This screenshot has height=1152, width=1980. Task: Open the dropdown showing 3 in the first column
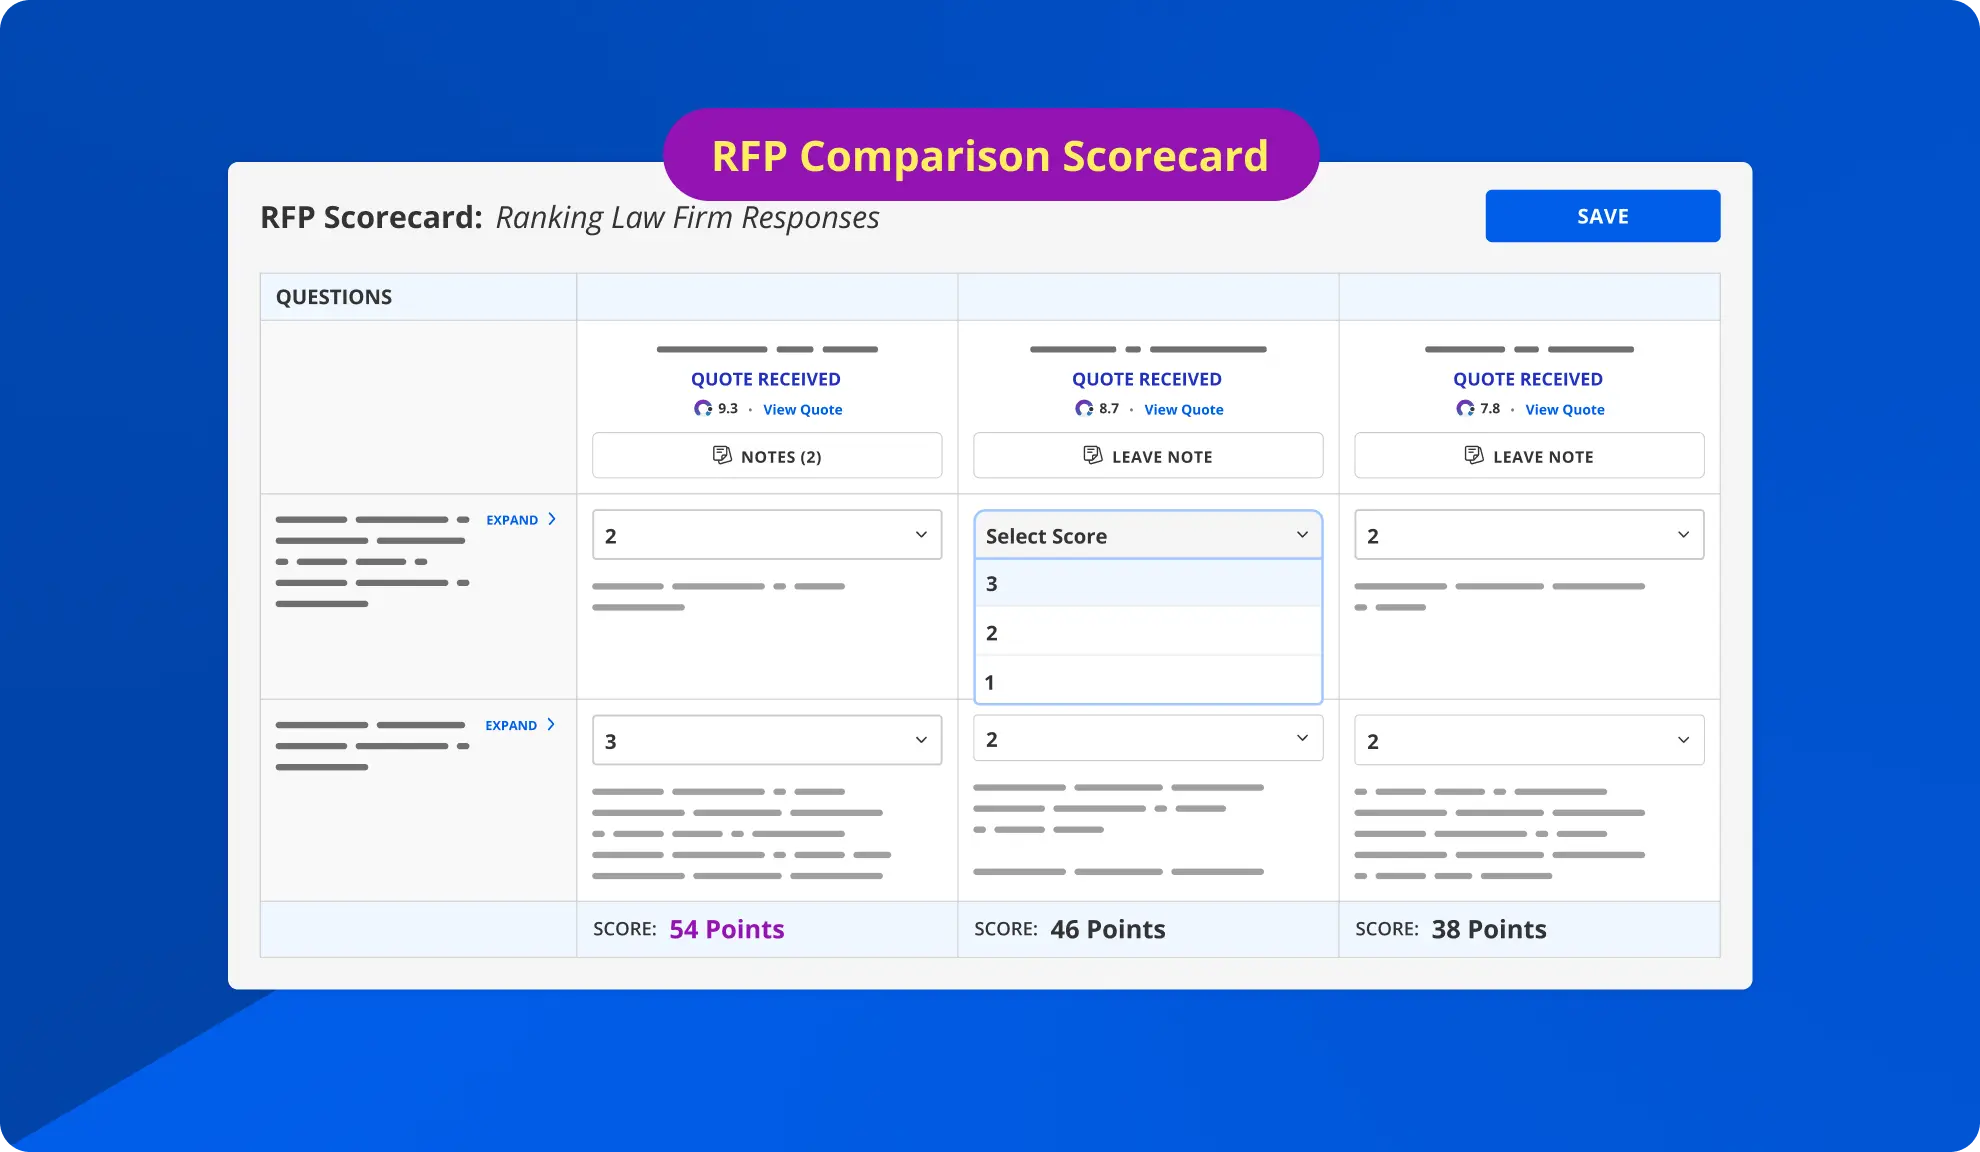coord(766,739)
